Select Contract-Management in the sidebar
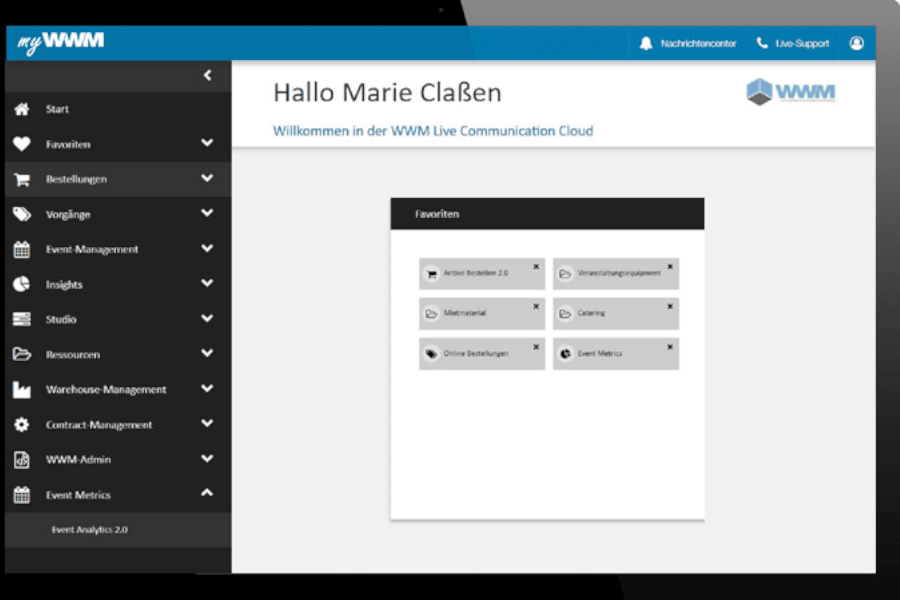The height and width of the screenshot is (600, 900). (x=118, y=425)
